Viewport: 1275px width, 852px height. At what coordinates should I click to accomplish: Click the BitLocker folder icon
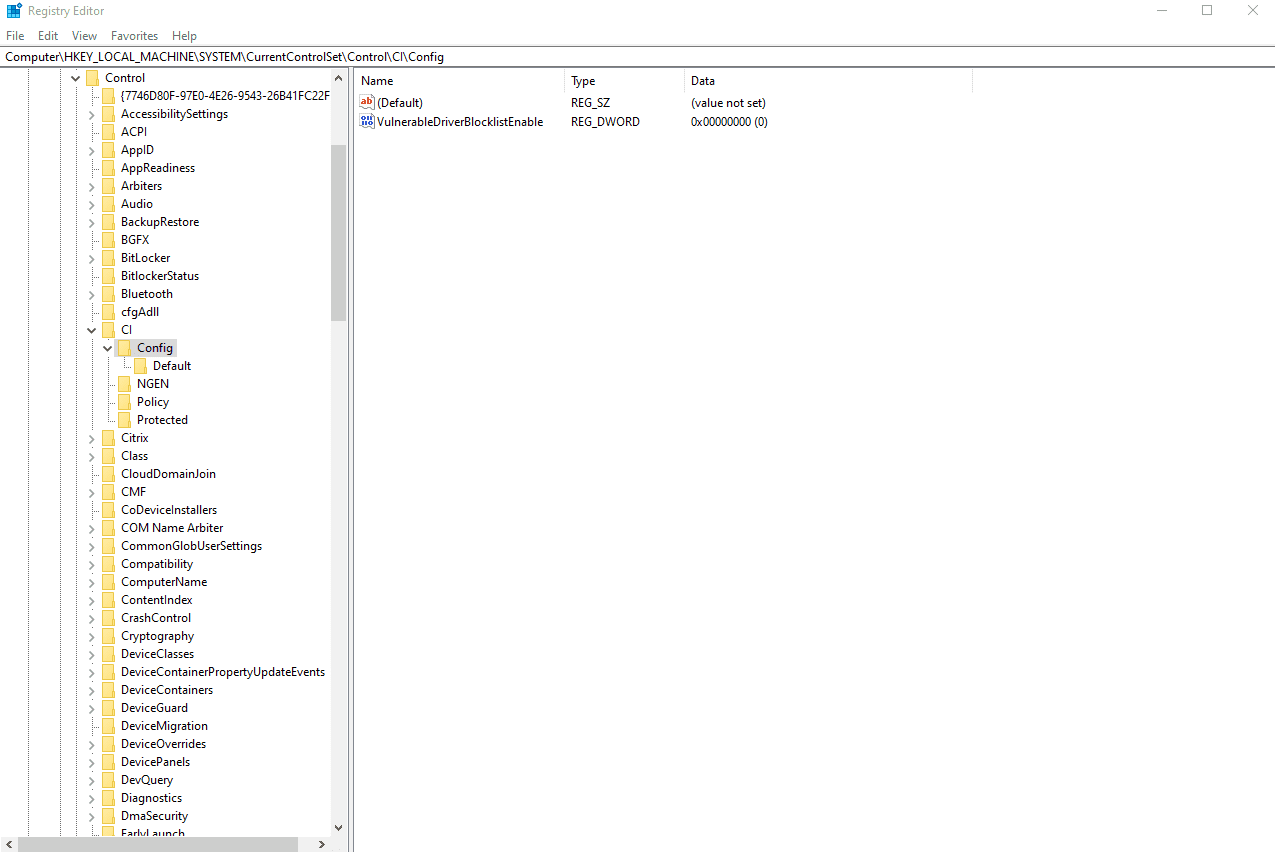coord(108,257)
